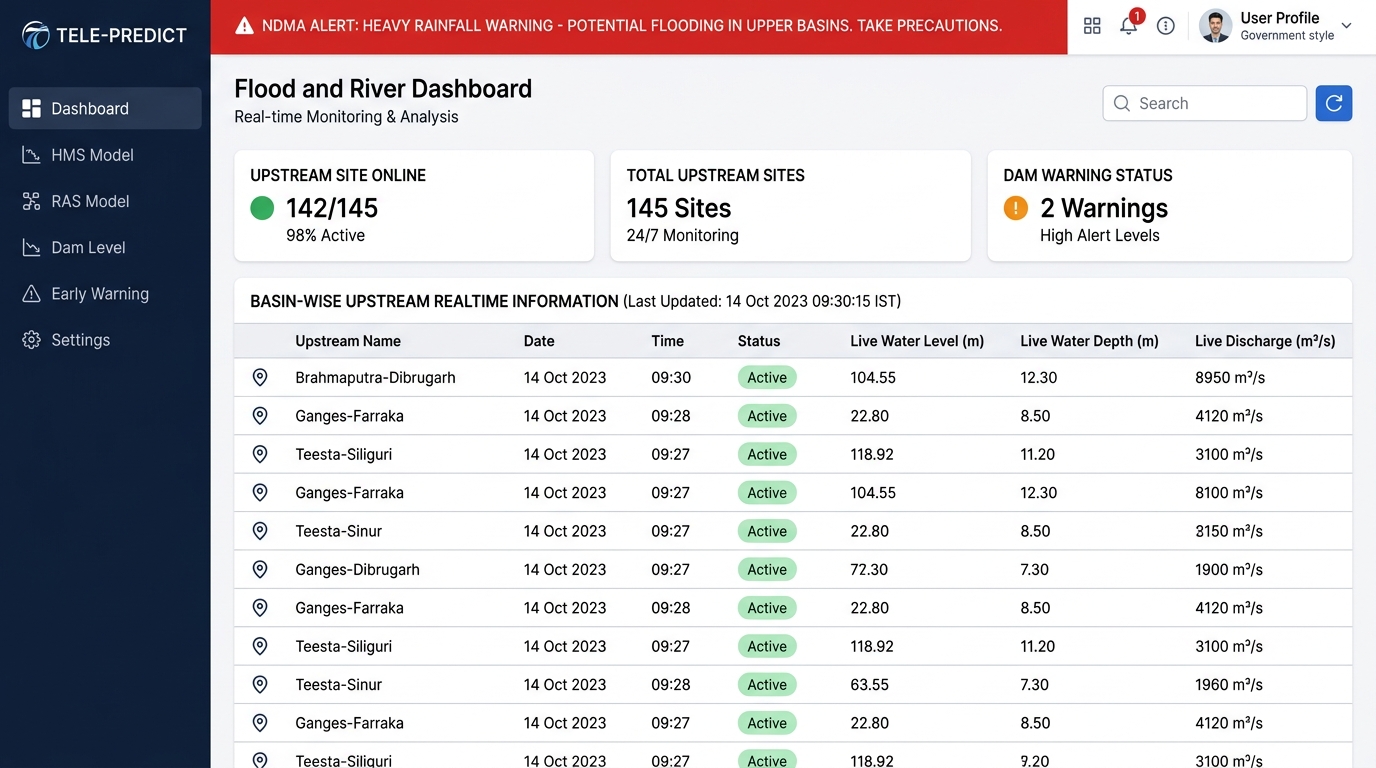Click the Search input field
The width and height of the screenshot is (1376, 768).
(1205, 103)
